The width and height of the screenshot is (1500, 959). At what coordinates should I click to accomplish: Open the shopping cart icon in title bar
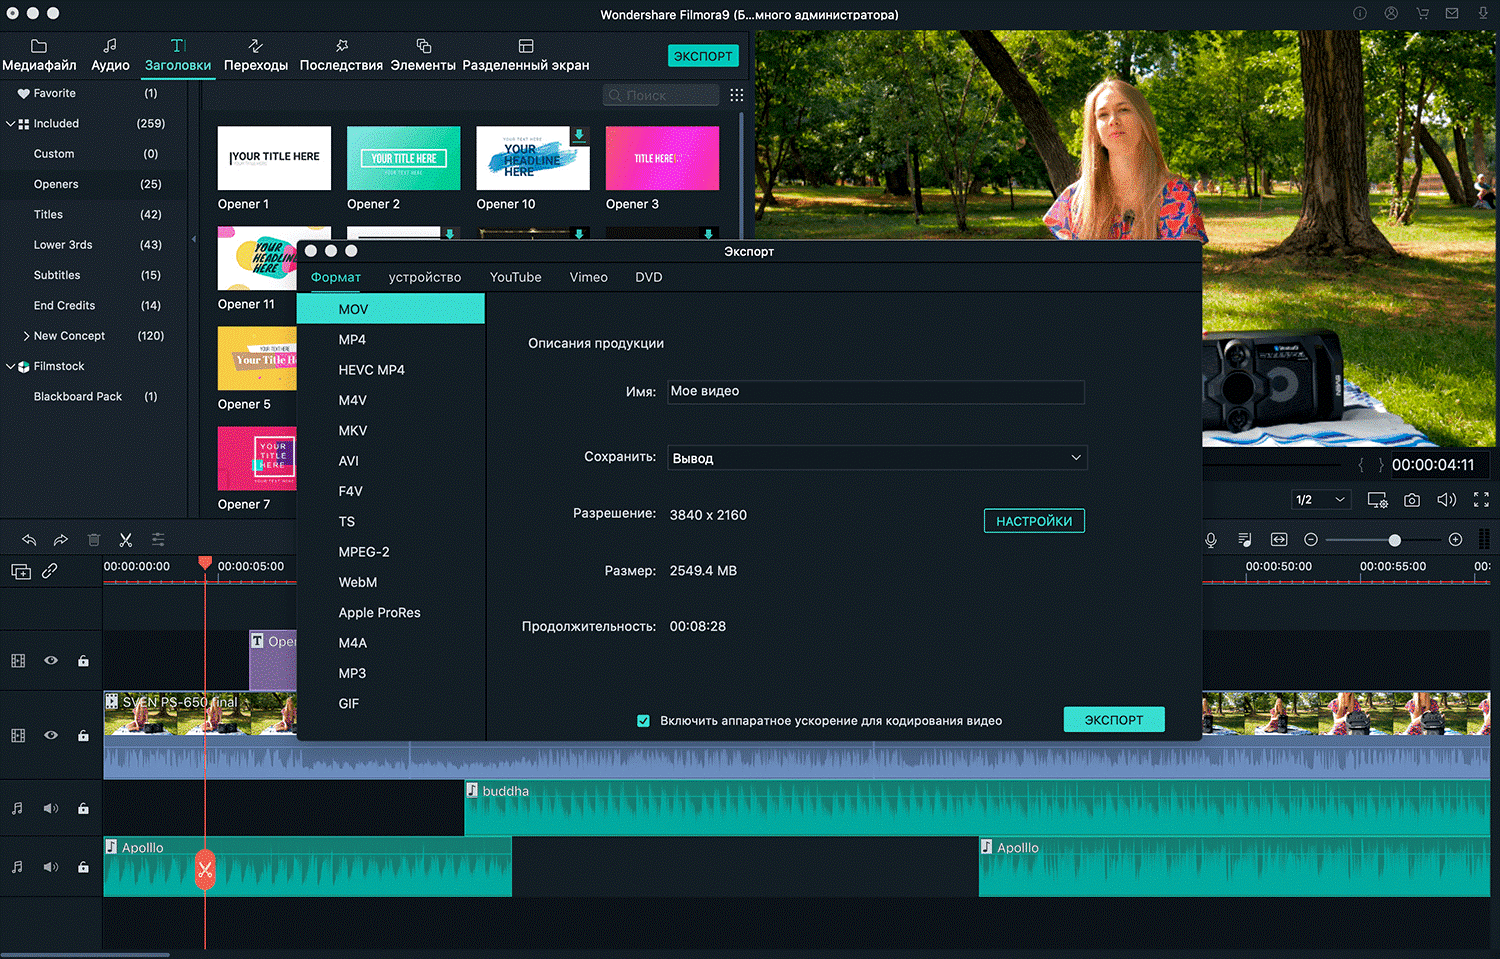1422,14
